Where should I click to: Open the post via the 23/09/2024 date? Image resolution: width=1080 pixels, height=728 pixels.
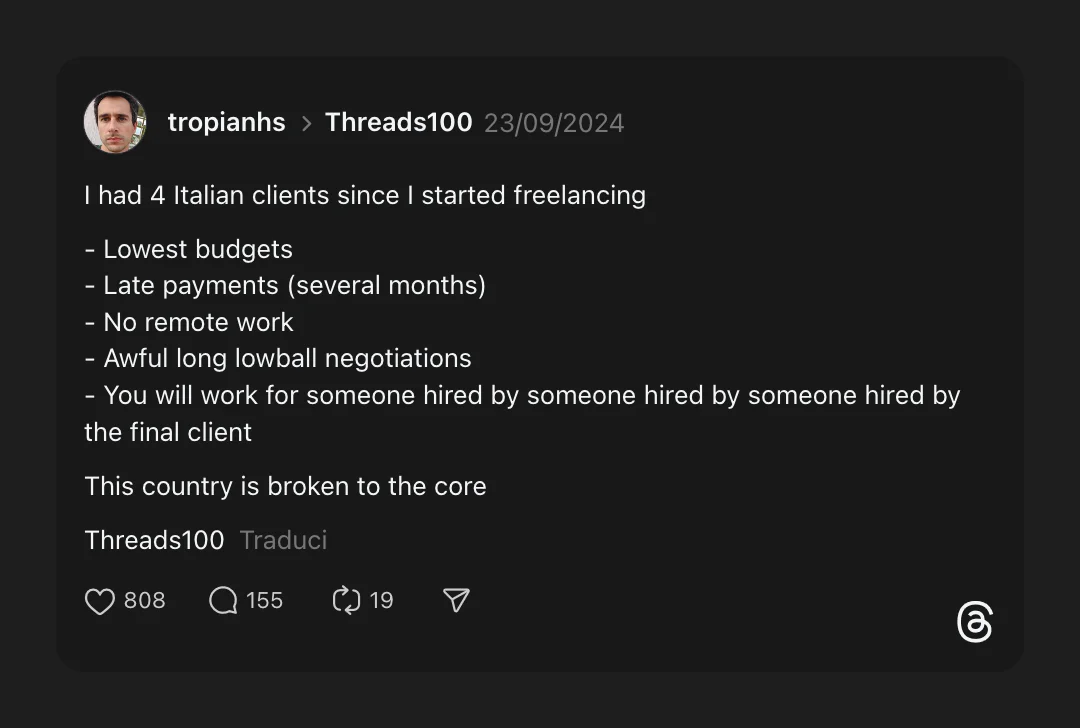(554, 123)
